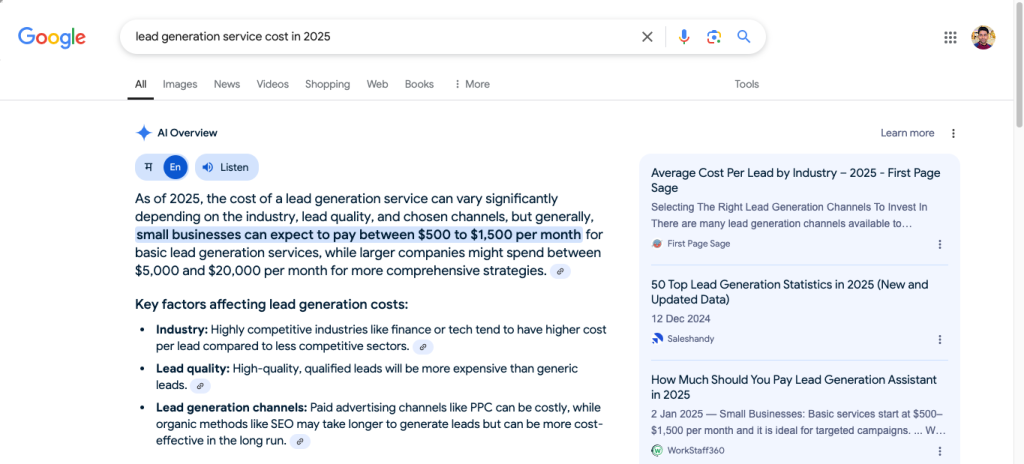
Task: Open source link icon for Lead generation channels bullet
Action: [300, 441]
